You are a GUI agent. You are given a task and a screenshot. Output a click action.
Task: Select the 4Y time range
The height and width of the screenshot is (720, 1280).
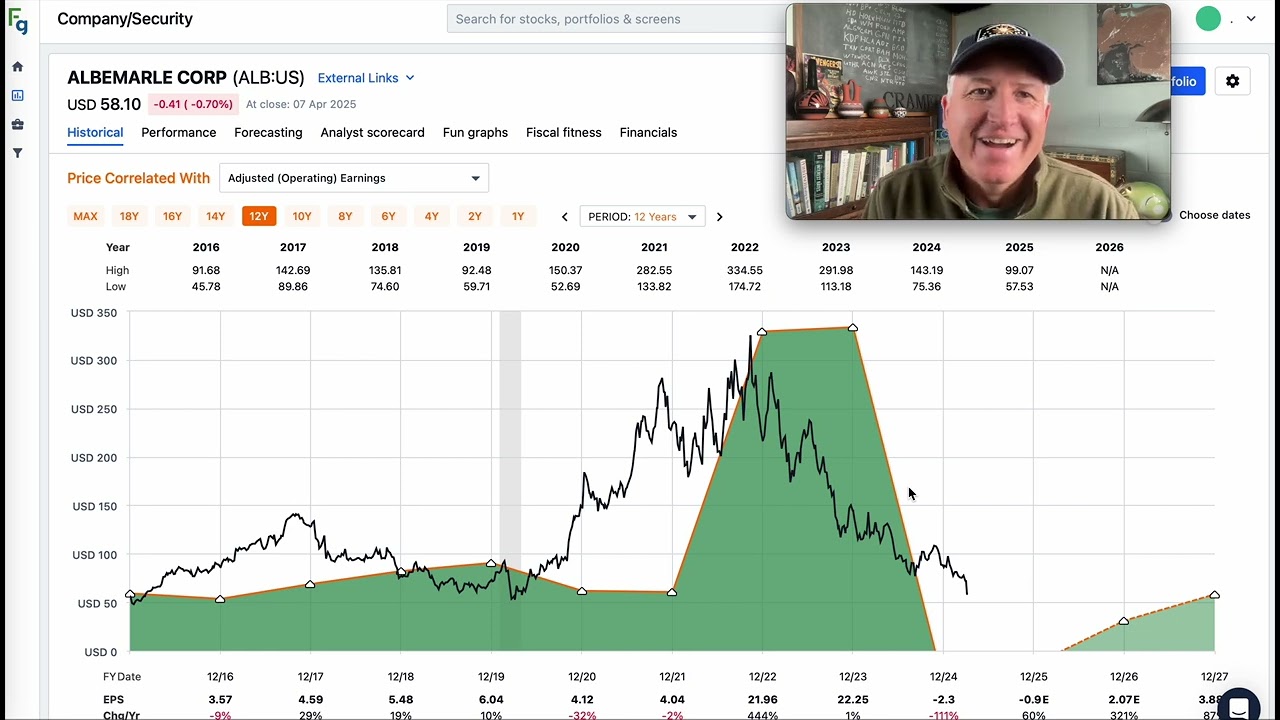tap(431, 216)
